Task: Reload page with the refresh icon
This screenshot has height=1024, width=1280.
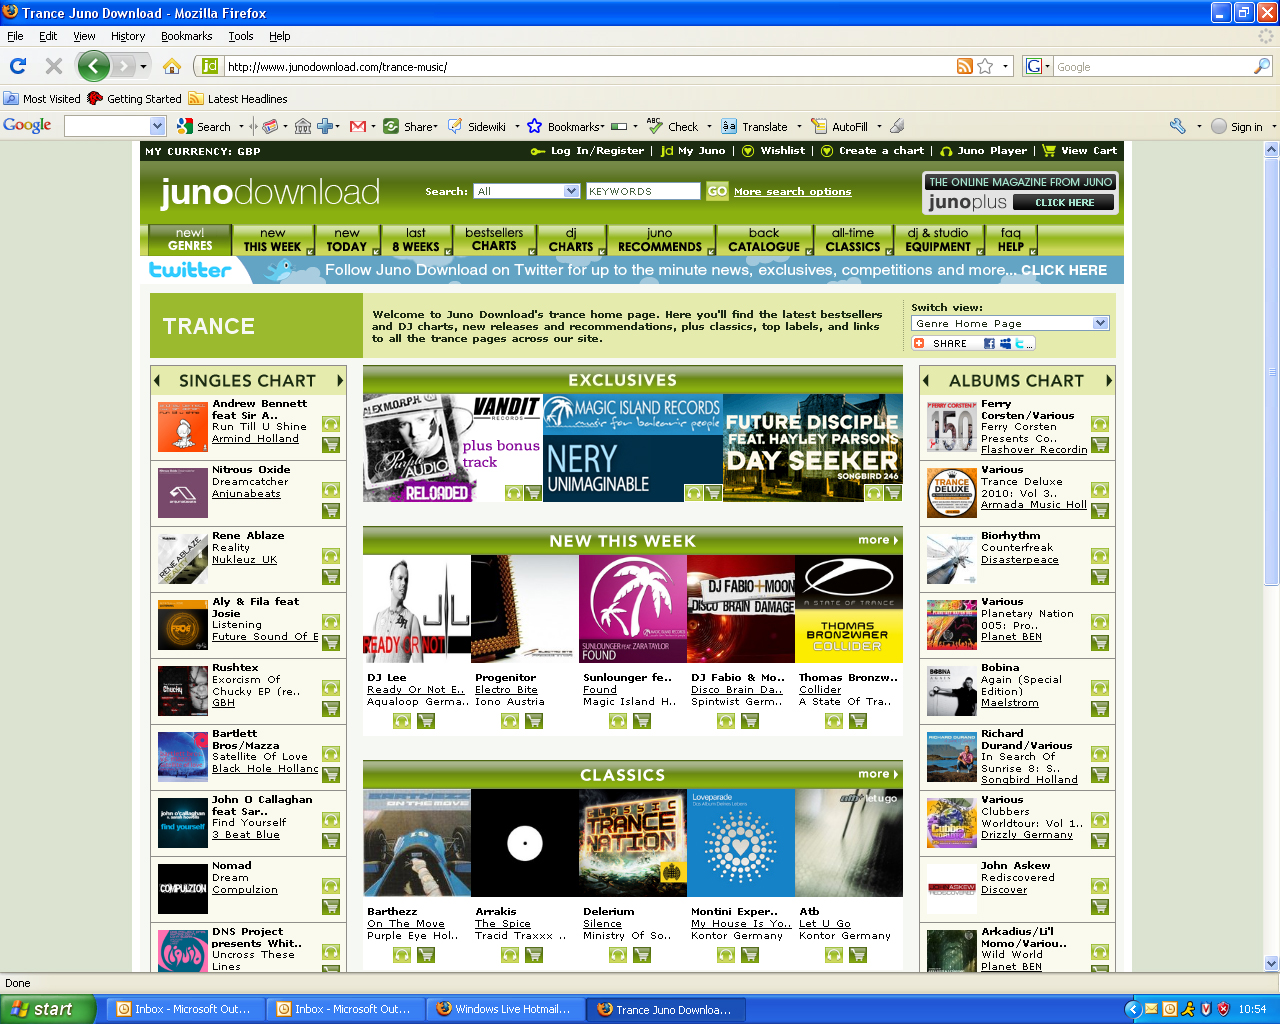Action: 18,67
